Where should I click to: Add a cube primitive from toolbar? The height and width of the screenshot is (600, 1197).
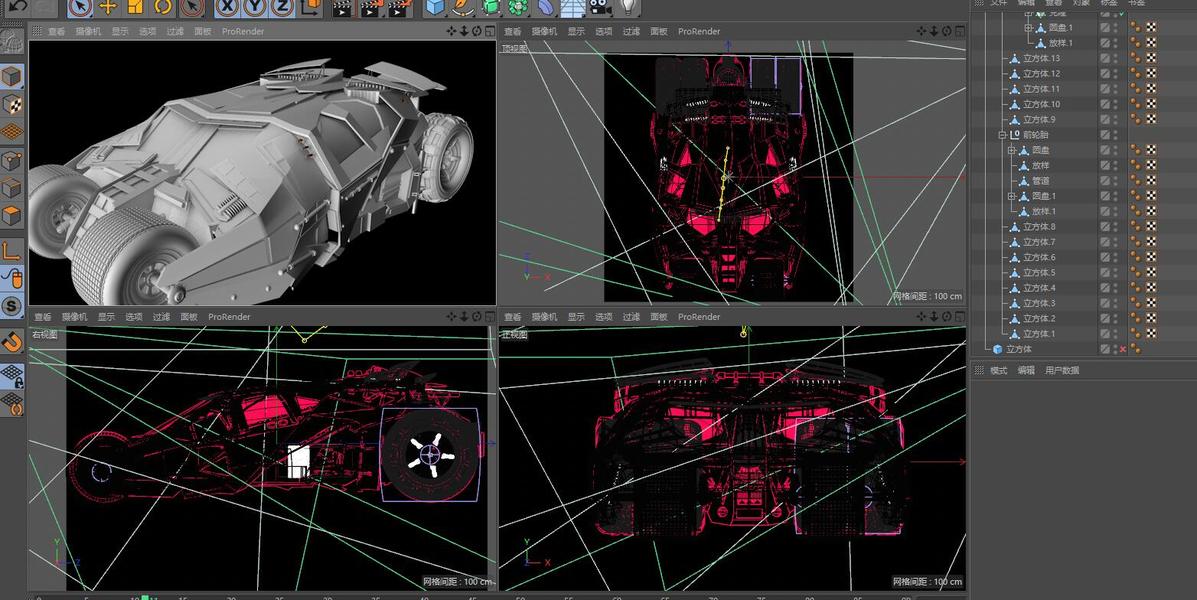435,8
